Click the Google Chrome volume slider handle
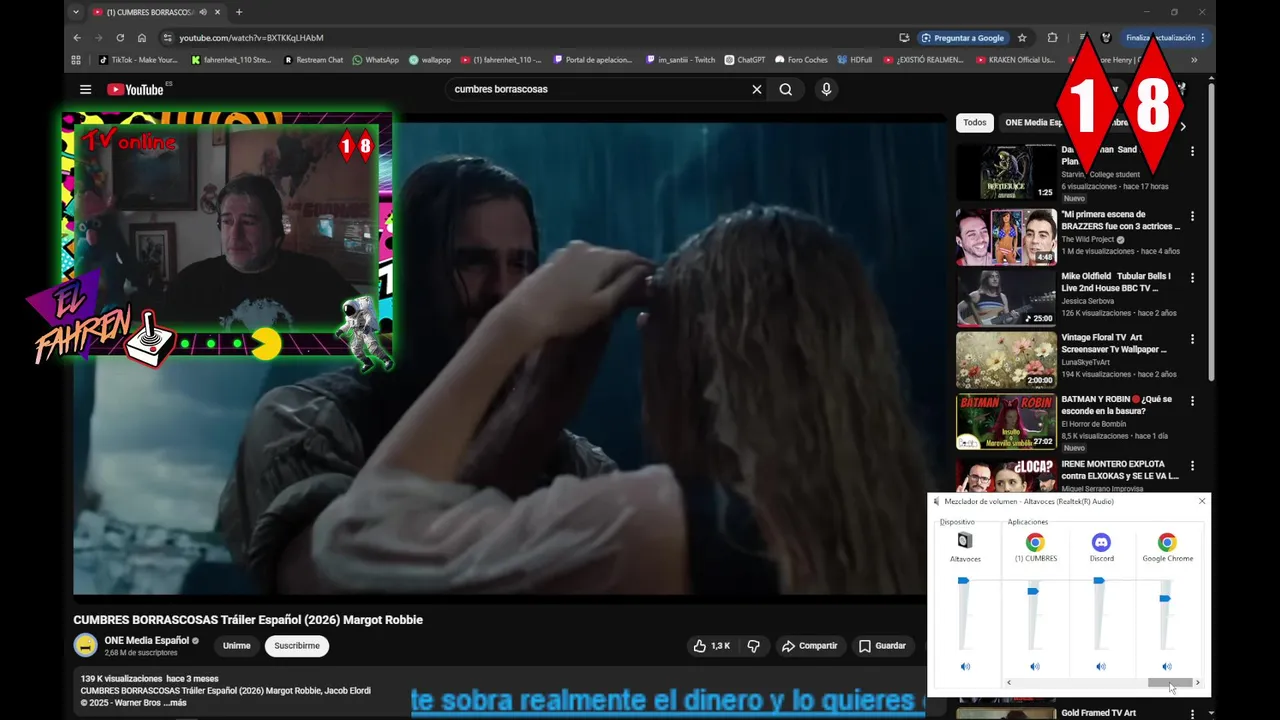The image size is (1280, 720). (x=1165, y=598)
